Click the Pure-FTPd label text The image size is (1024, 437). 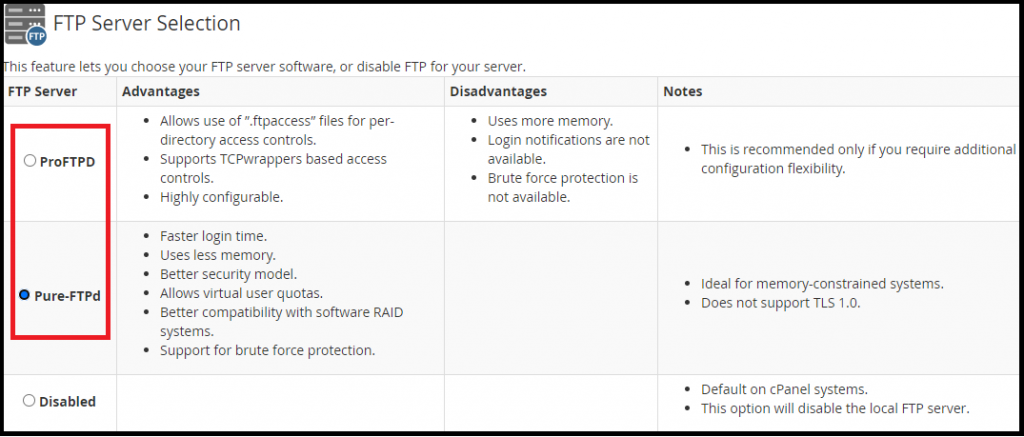[67, 296]
